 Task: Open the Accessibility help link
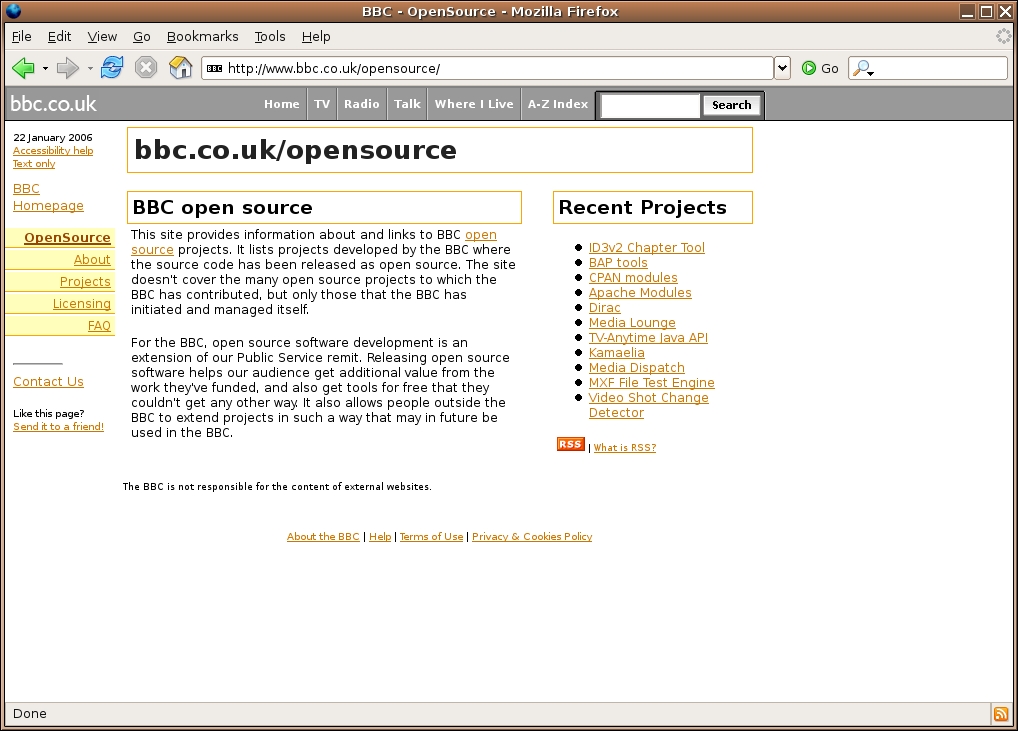click(x=53, y=151)
